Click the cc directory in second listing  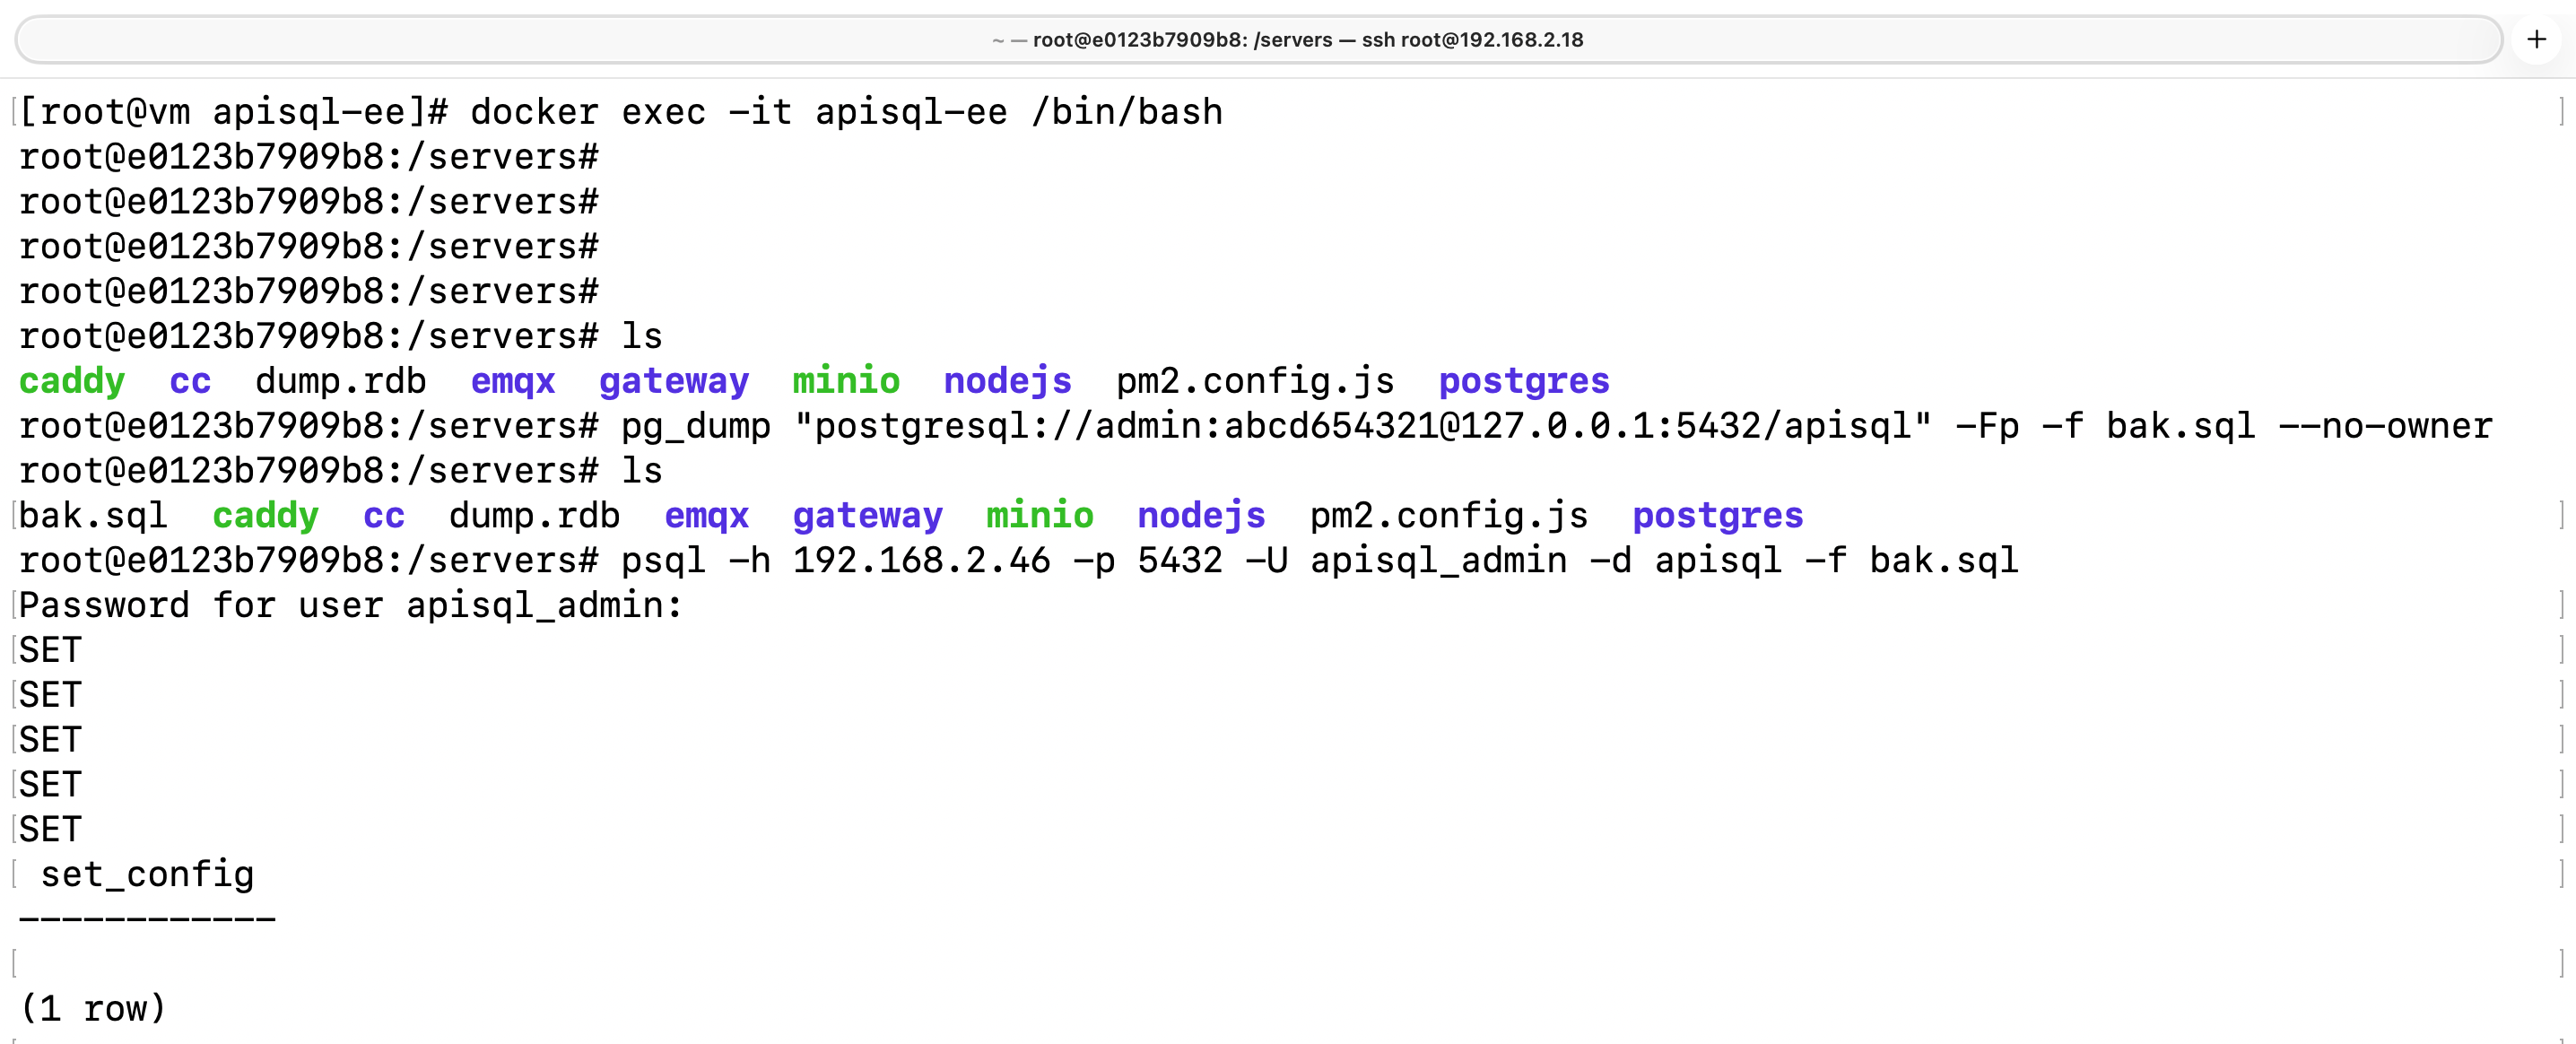383,516
